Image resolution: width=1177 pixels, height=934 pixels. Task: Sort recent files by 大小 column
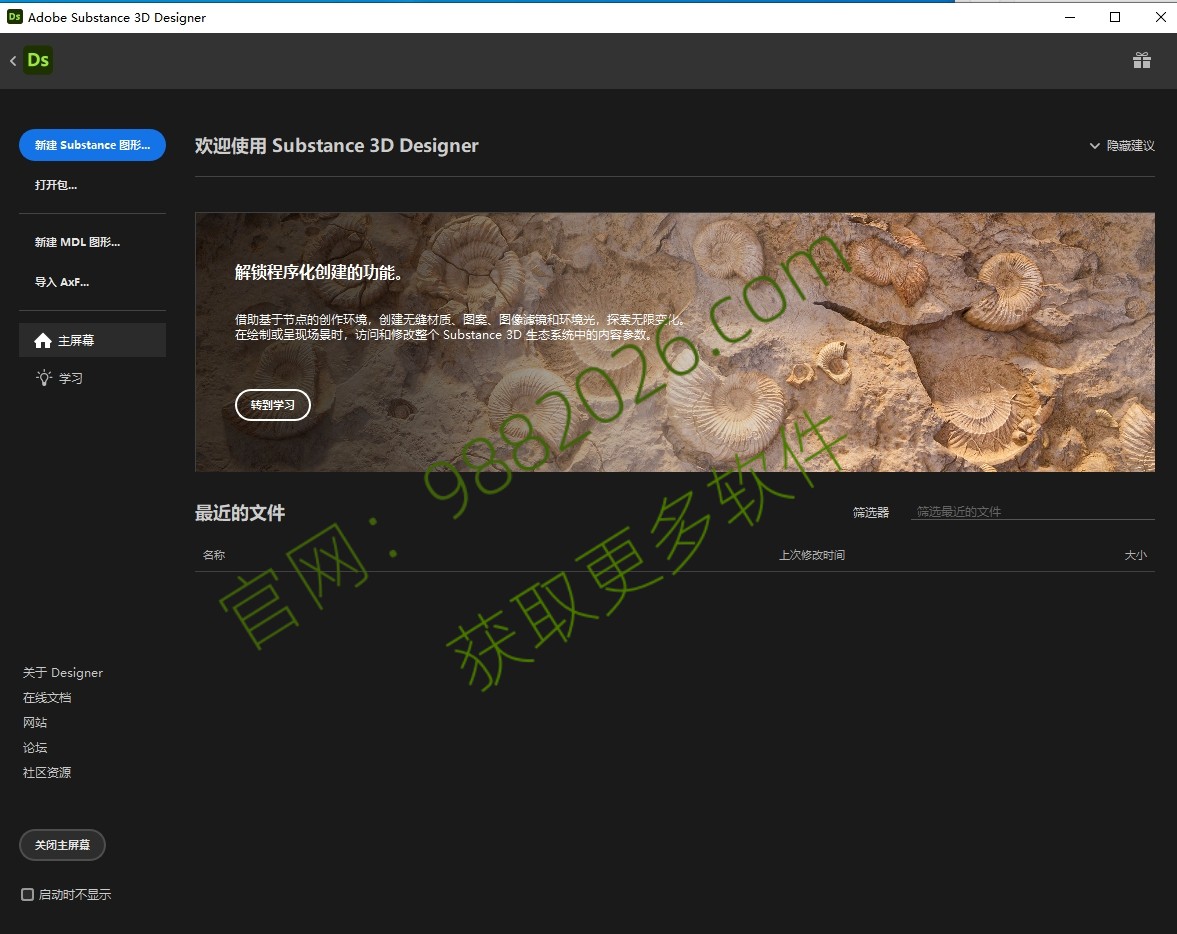pos(1136,555)
